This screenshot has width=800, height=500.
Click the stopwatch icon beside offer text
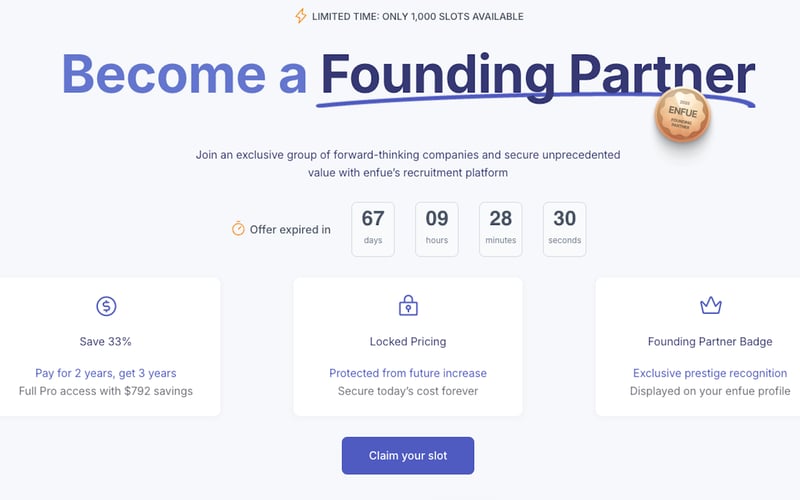tap(238, 229)
